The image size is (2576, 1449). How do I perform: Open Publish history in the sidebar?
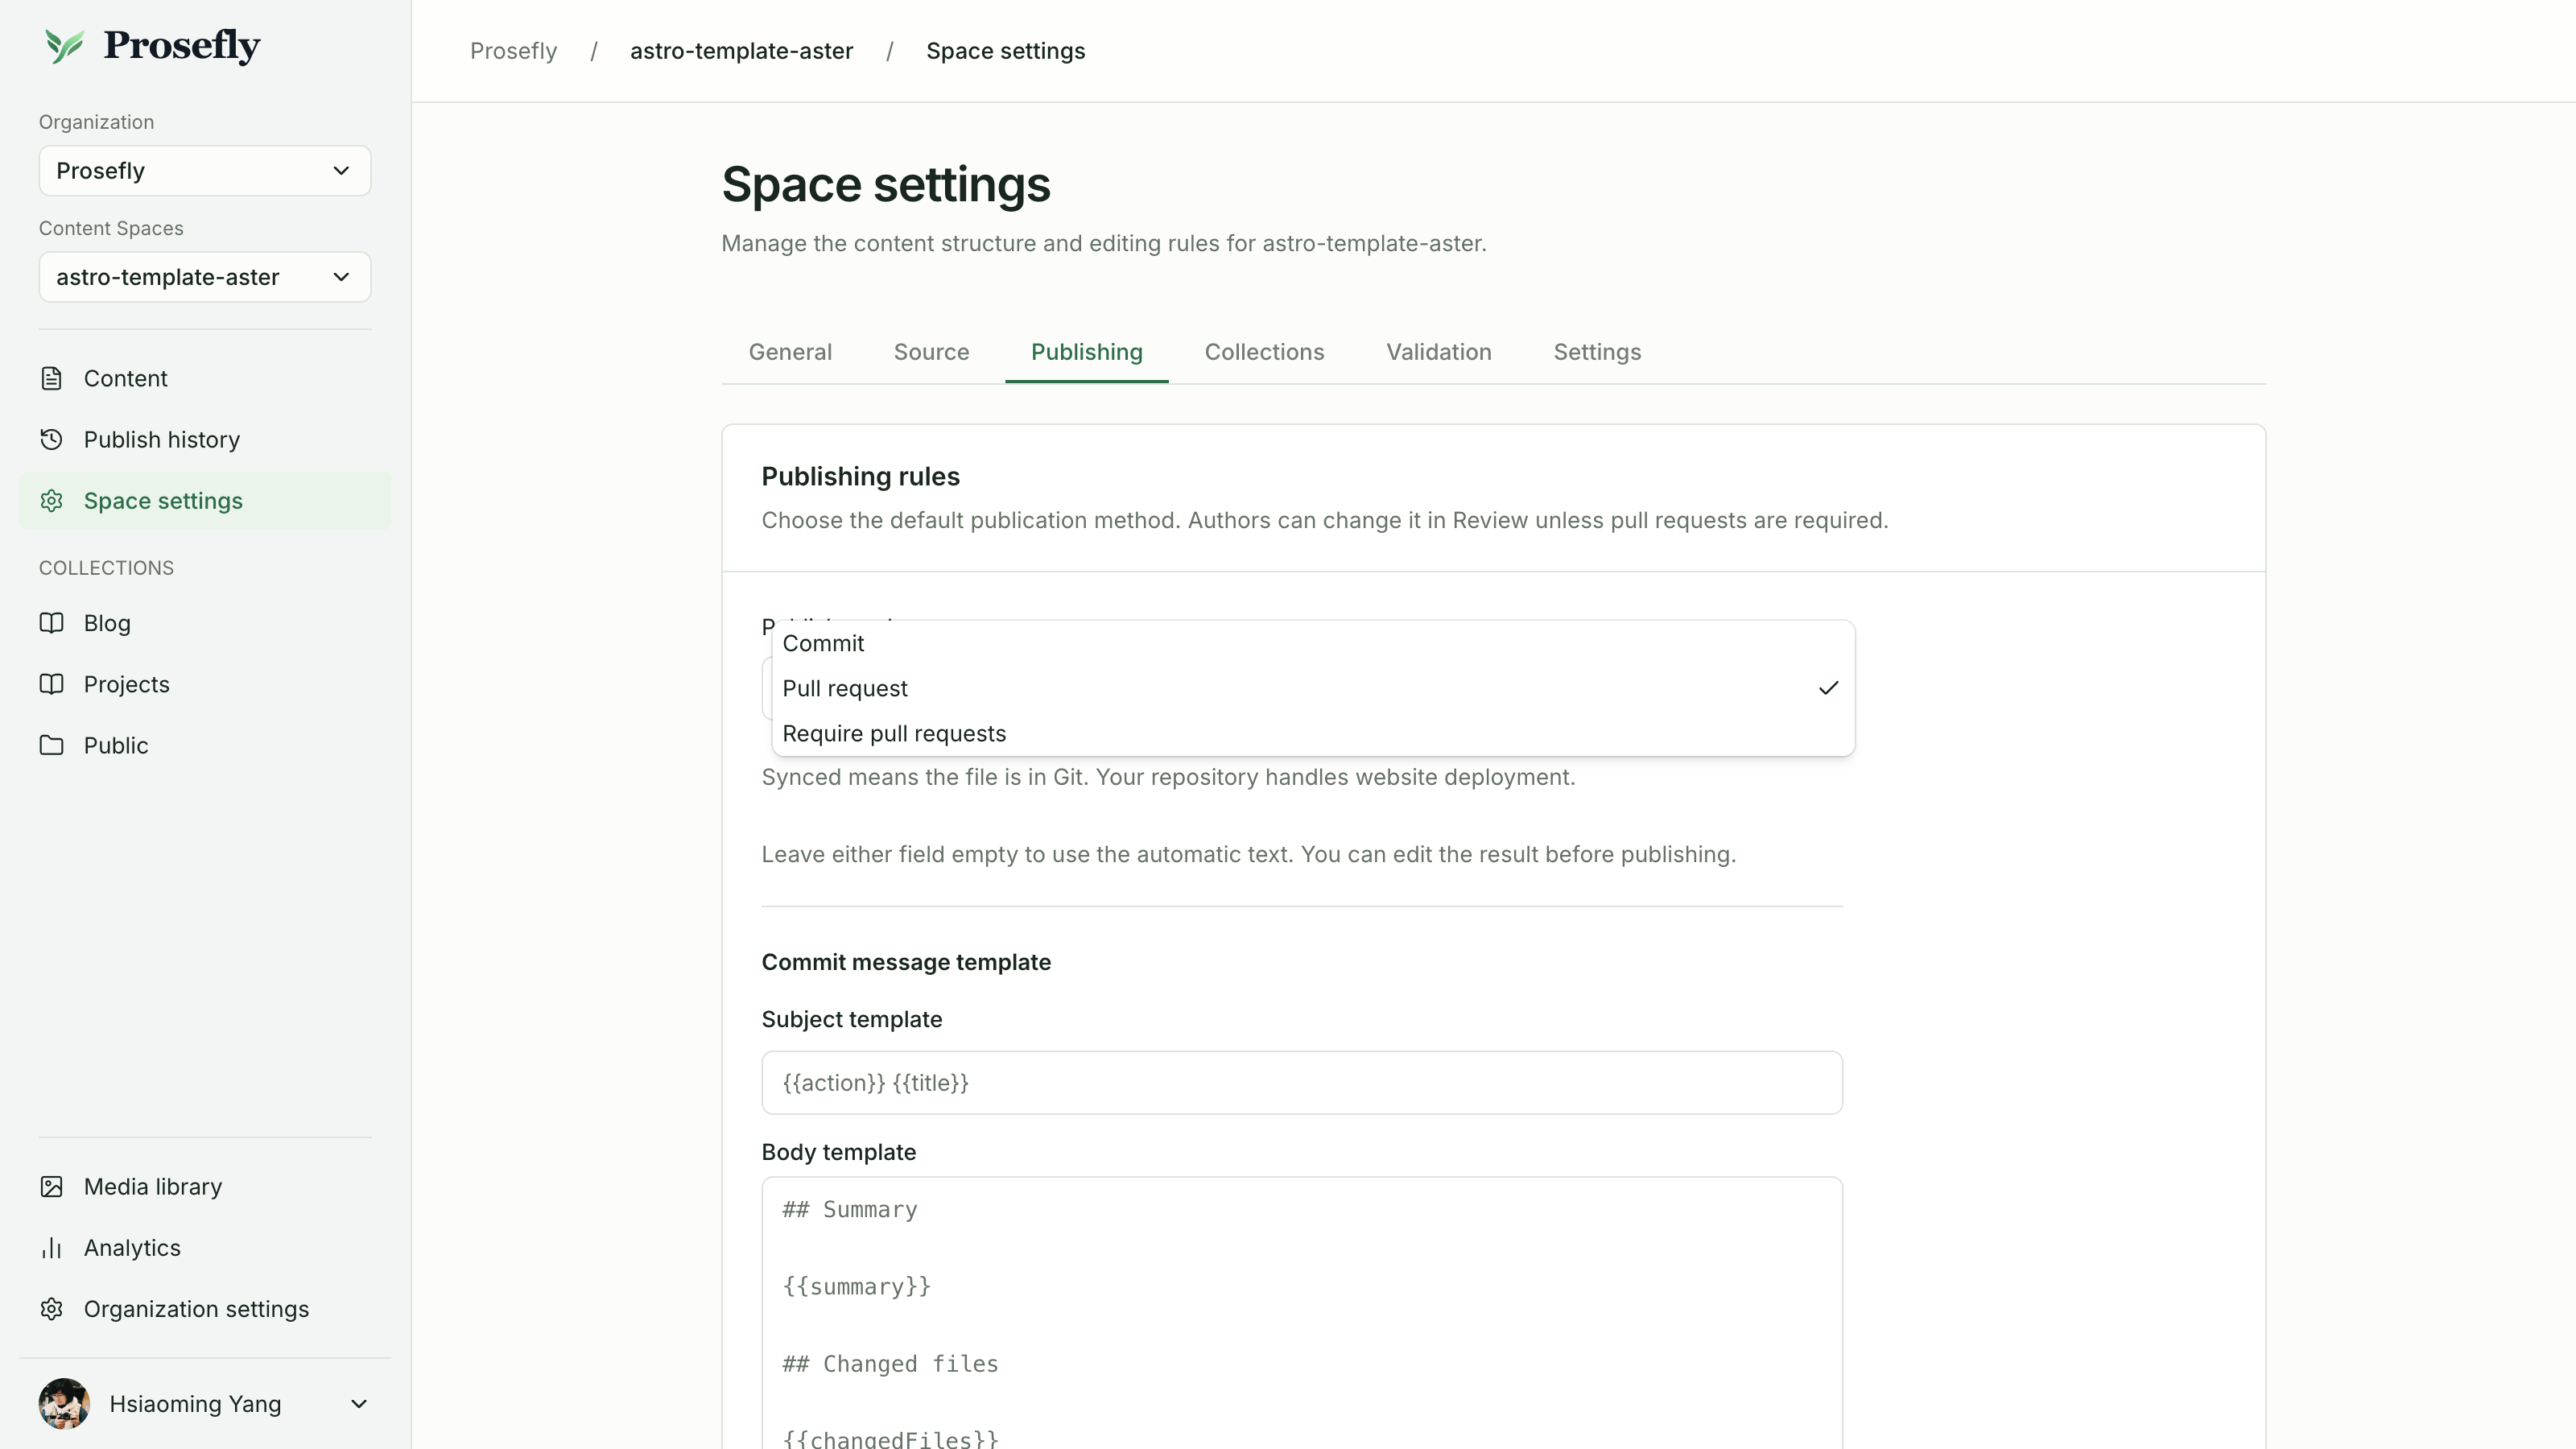click(205, 440)
